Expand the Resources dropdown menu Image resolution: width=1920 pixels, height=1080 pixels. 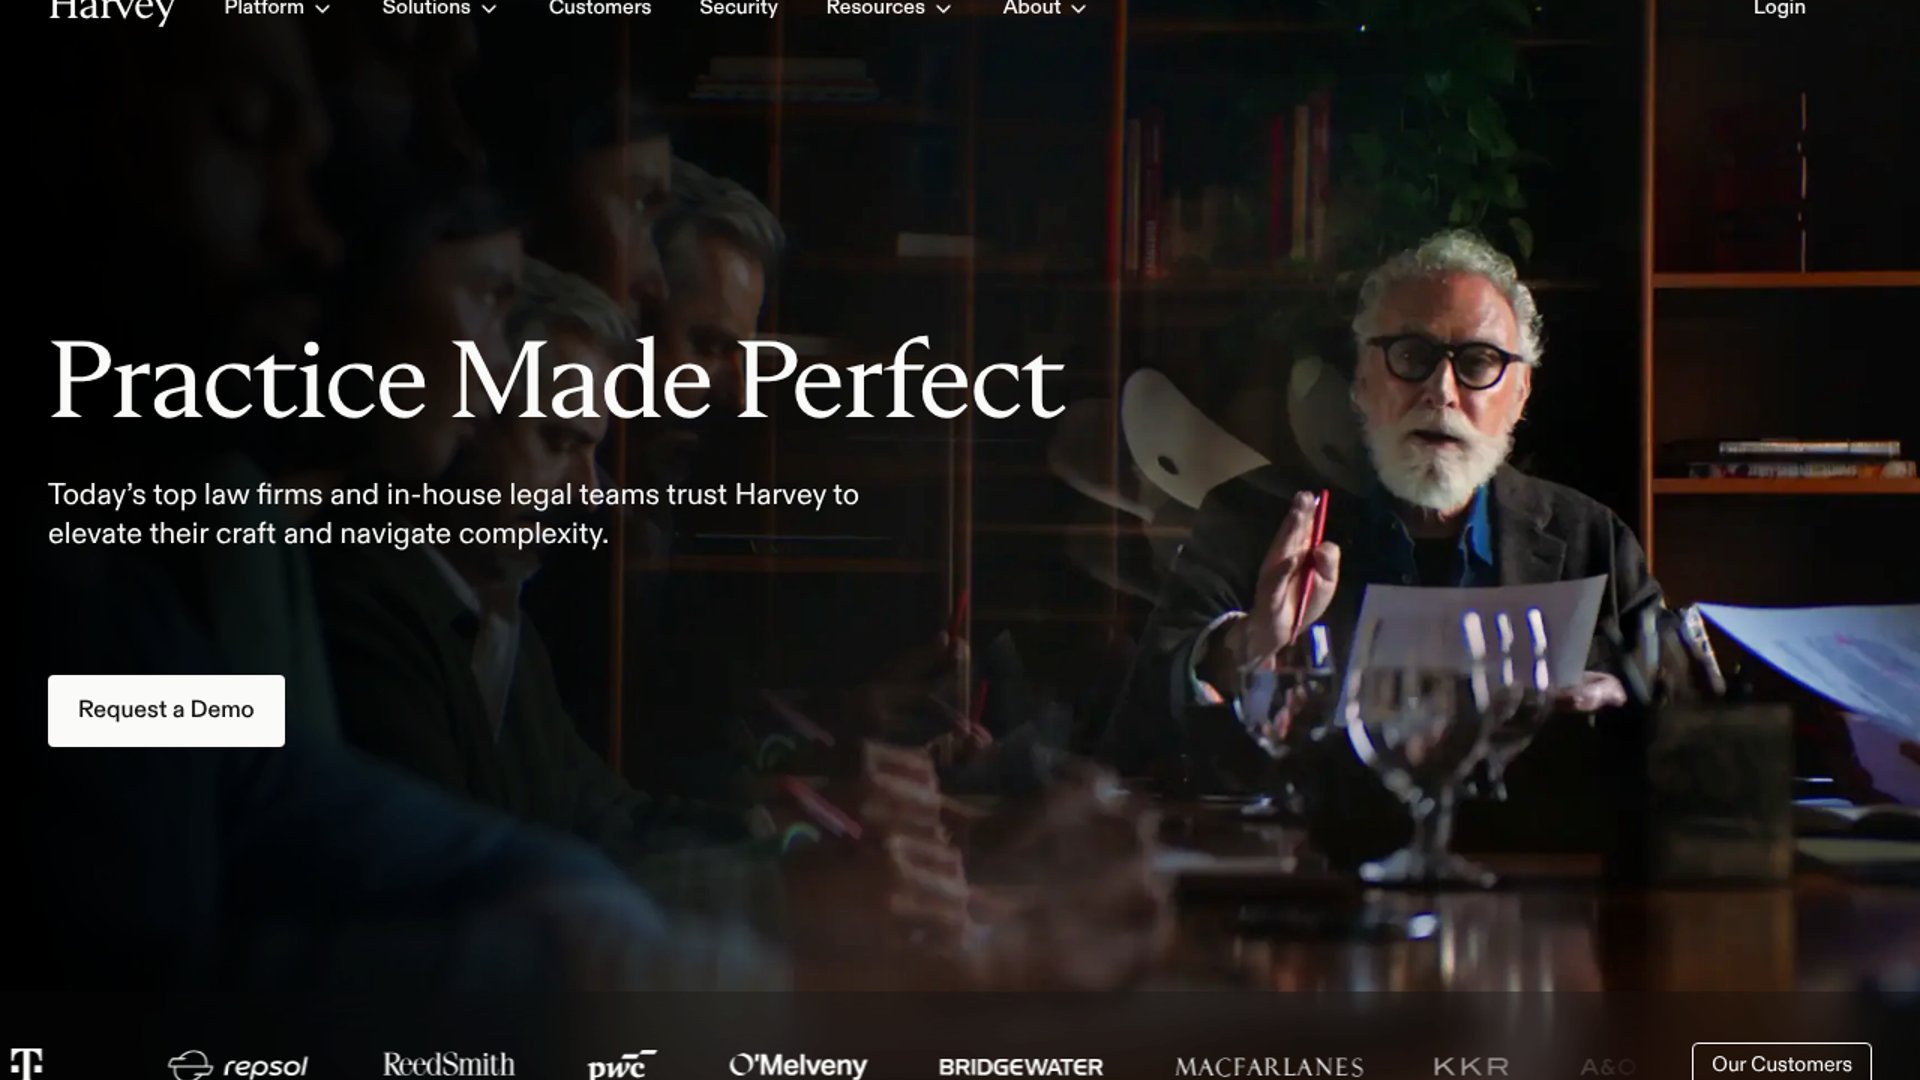888,8
